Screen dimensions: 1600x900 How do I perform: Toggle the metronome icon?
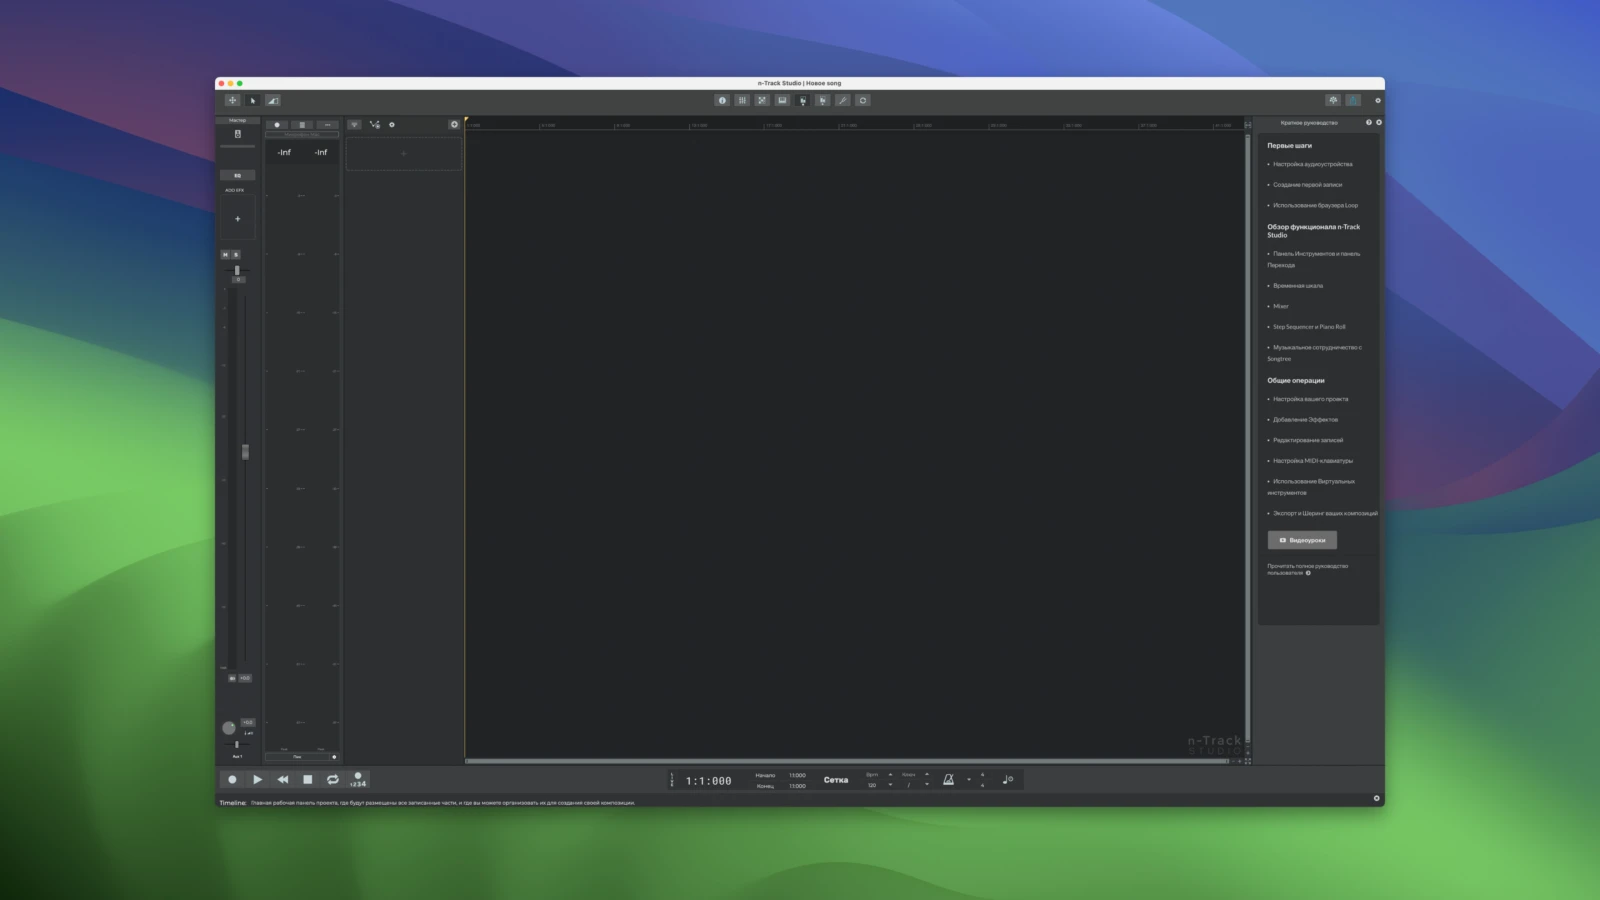coord(948,779)
